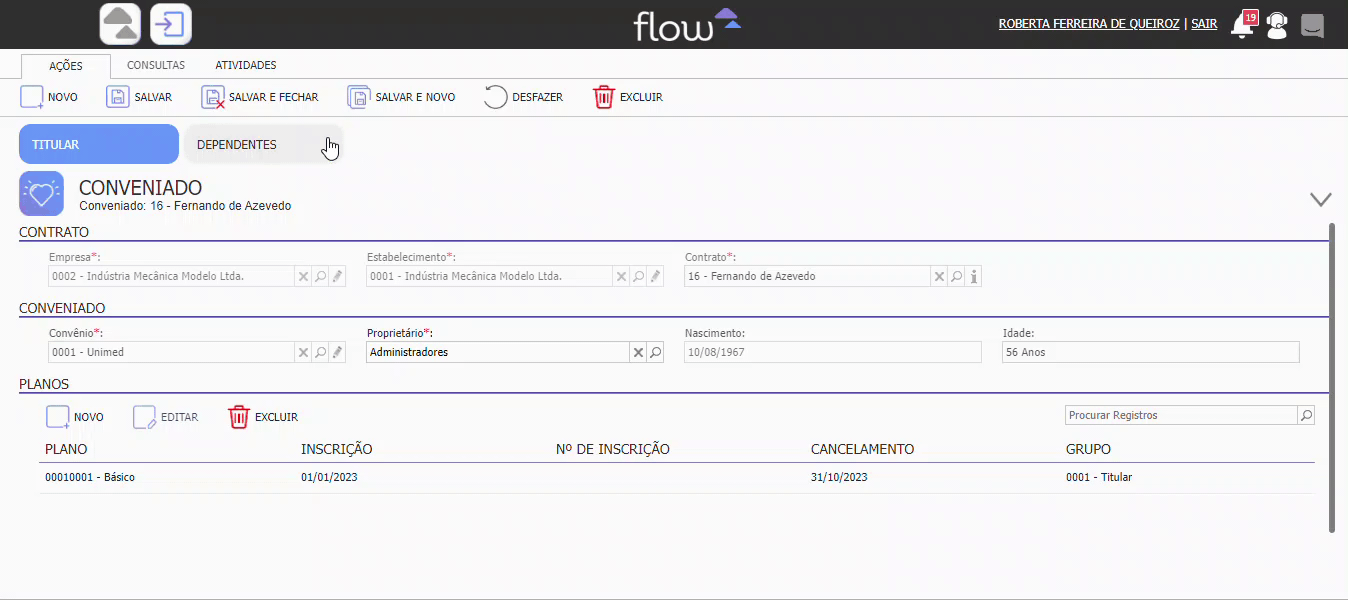This screenshot has width=1348, height=600.
Task: Switch to the CONSULTAS tab
Action: 156,65
